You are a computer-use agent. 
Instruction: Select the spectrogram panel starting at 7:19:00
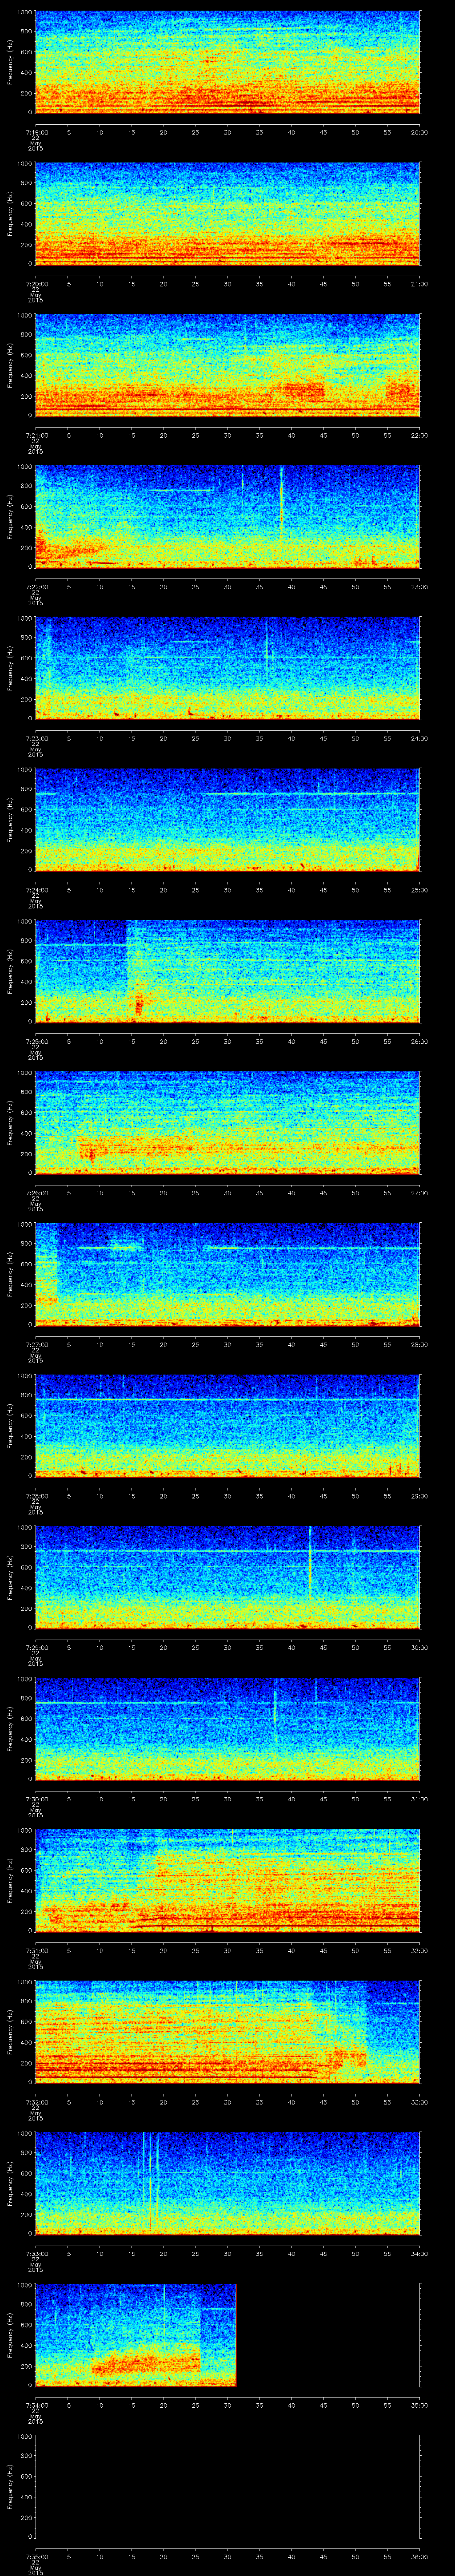pyautogui.click(x=228, y=63)
